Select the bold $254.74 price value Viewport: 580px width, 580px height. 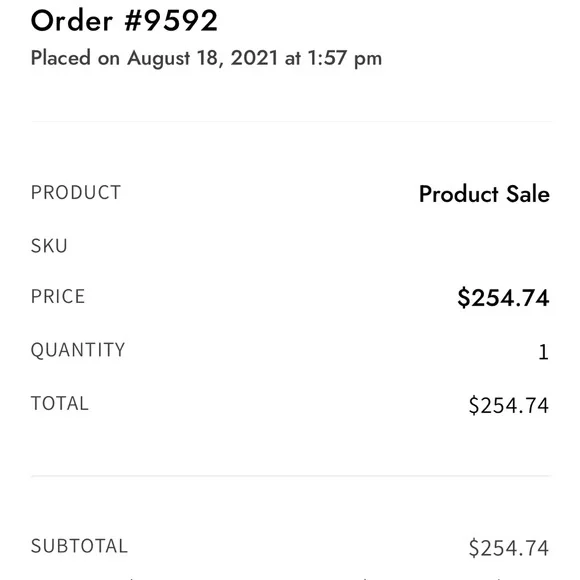coord(503,298)
